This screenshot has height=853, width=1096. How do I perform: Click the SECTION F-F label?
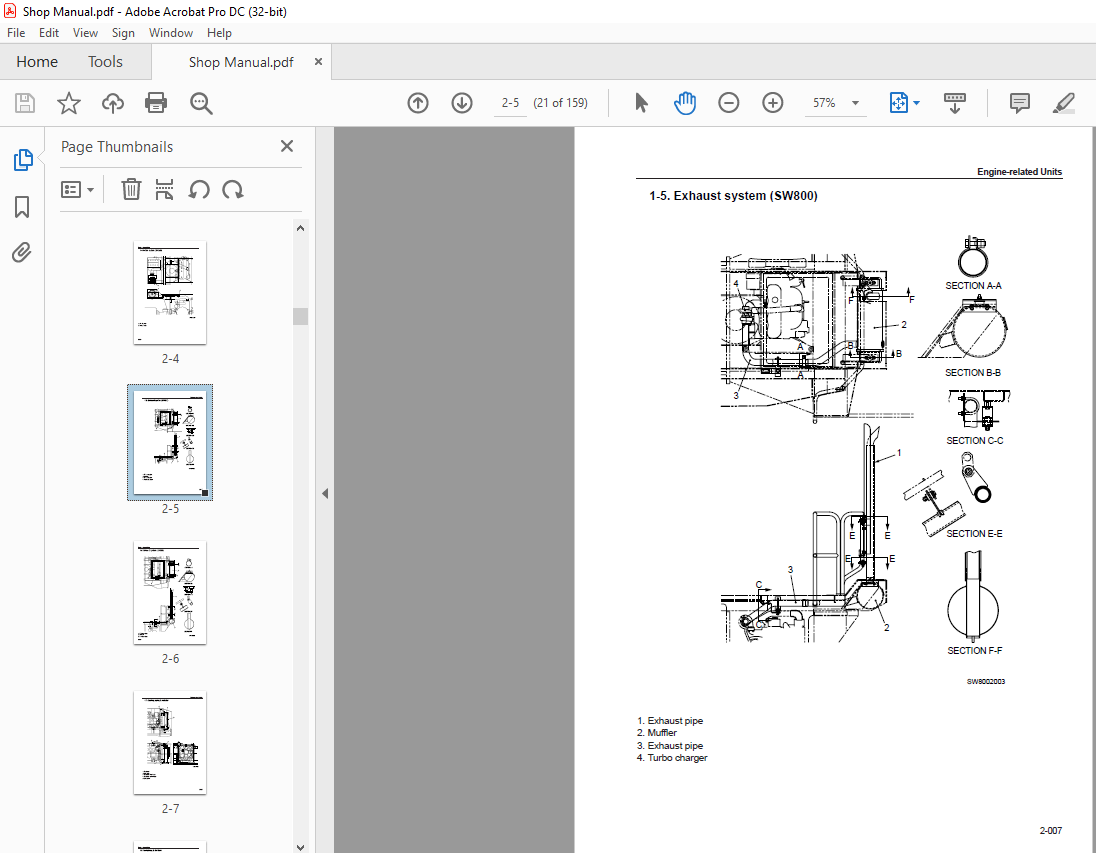974,650
